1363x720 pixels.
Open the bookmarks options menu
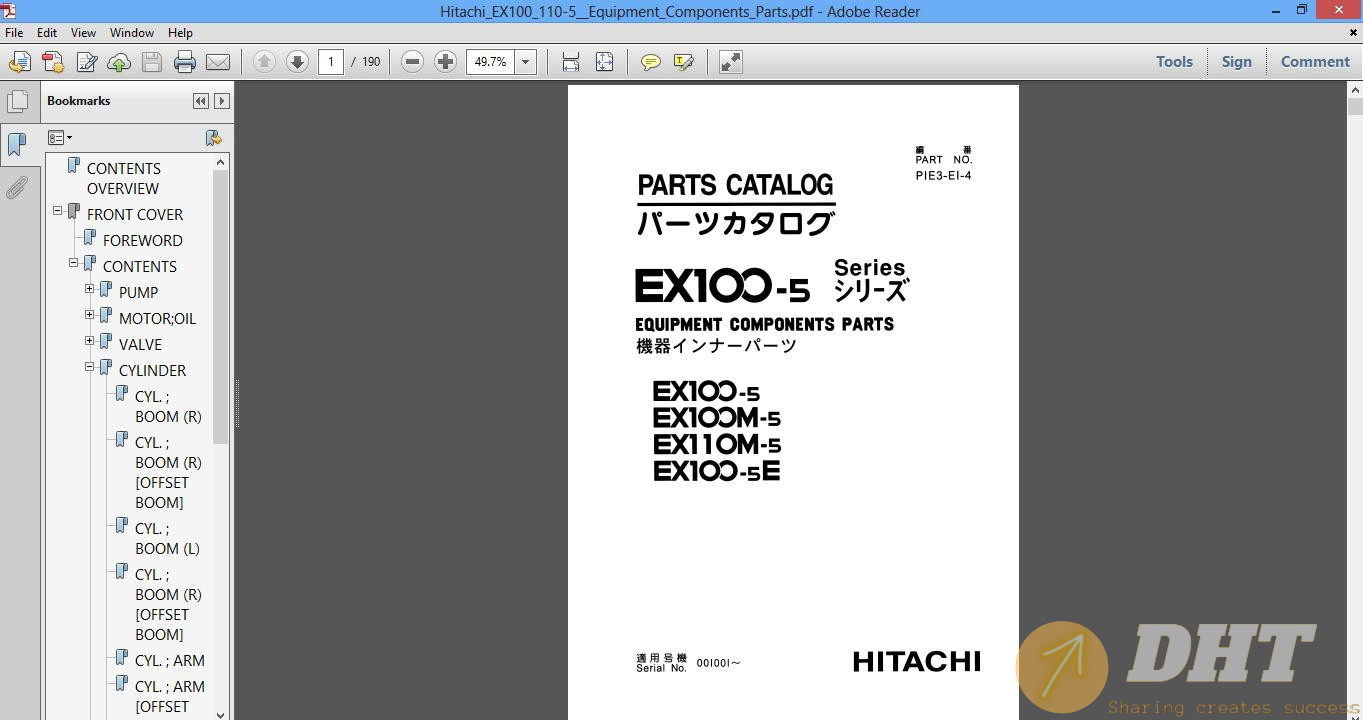click(x=60, y=138)
